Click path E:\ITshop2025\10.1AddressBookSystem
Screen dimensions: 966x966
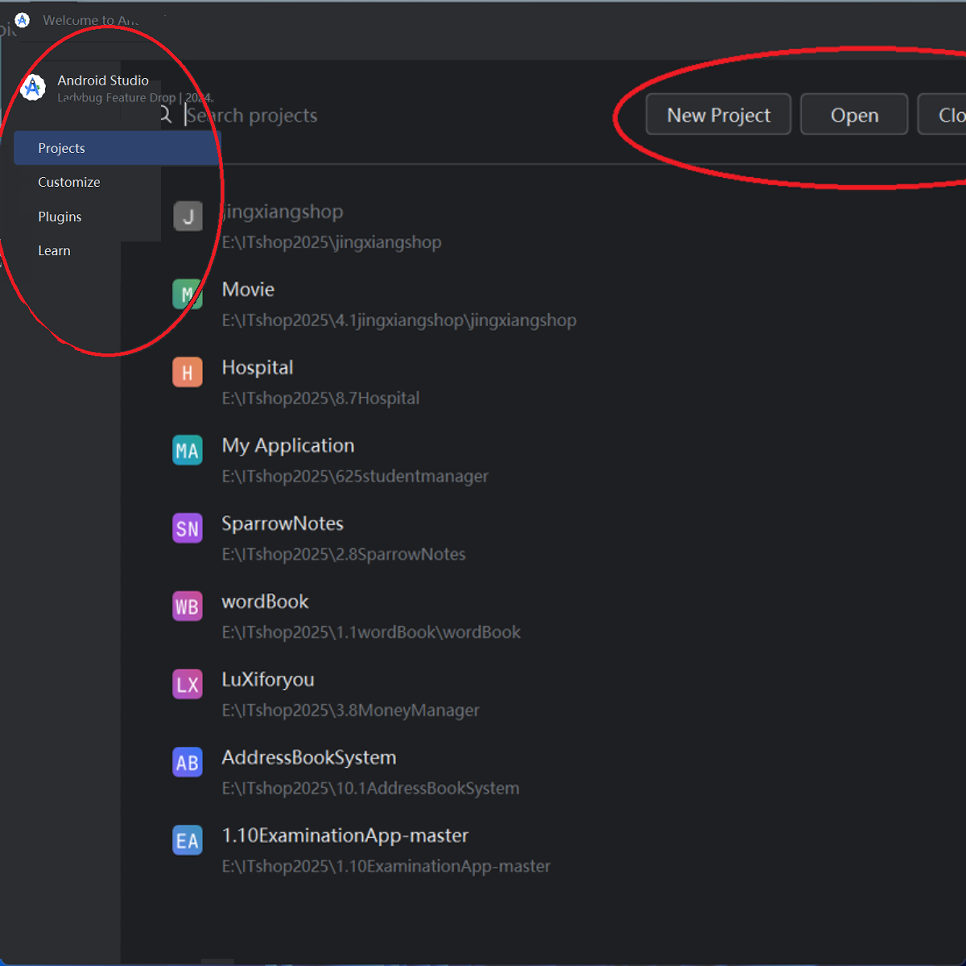[x=371, y=789]
